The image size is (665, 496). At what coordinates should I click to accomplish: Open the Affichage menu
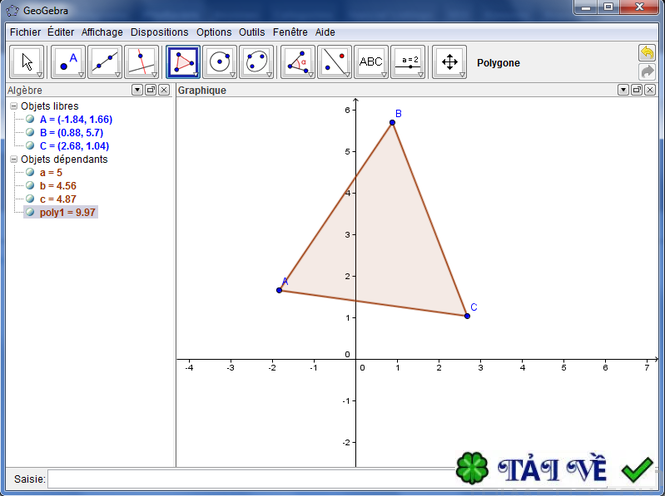click(x=102, y=32)
